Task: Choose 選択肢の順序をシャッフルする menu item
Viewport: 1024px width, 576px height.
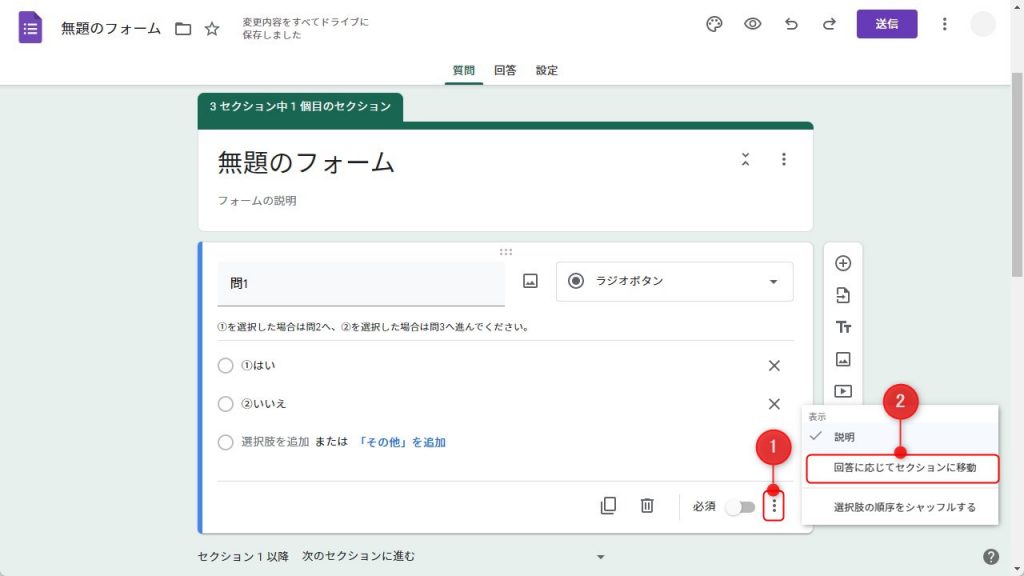Action: (x=900, y=507)
